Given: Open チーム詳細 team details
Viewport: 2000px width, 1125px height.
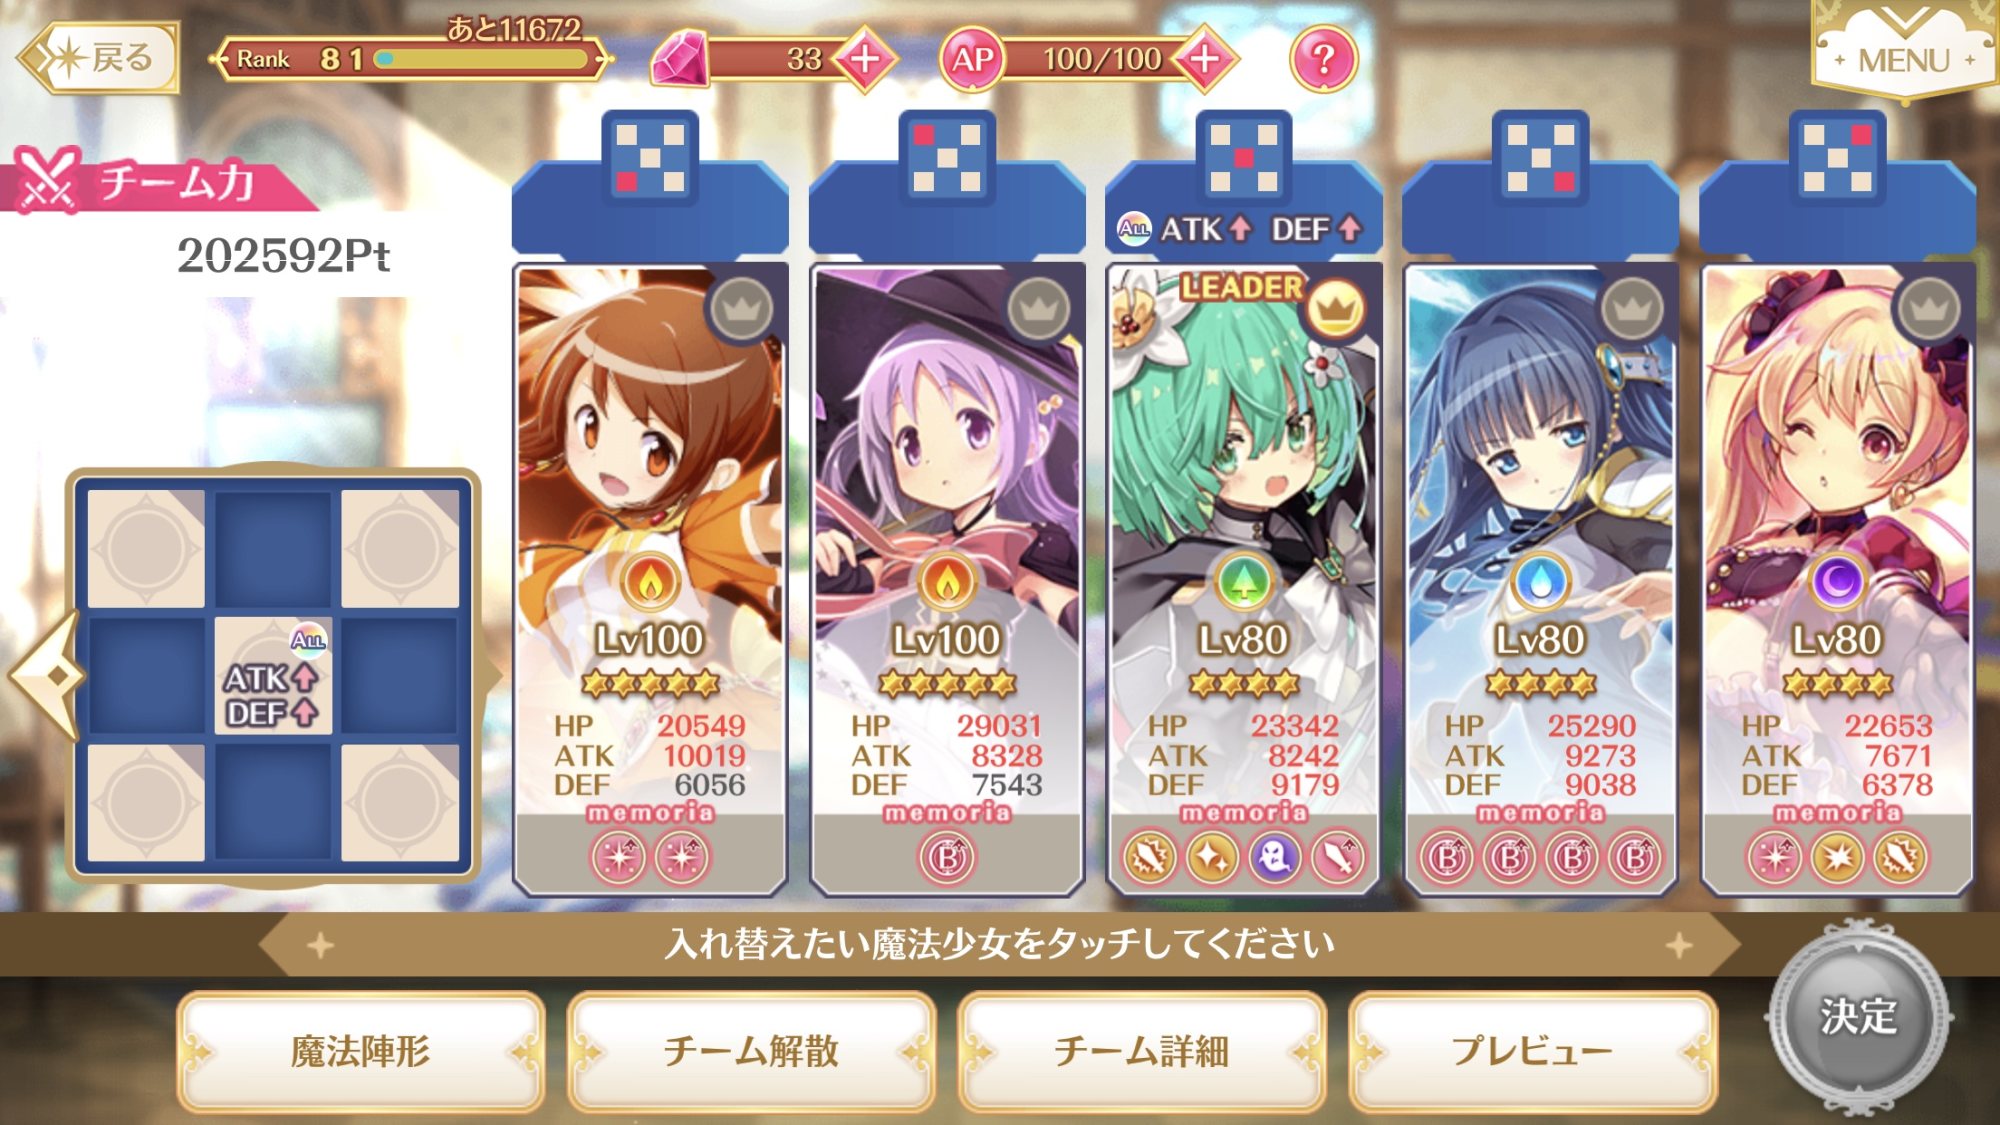Looking at the screenshot, I should pos(1141,1051).
